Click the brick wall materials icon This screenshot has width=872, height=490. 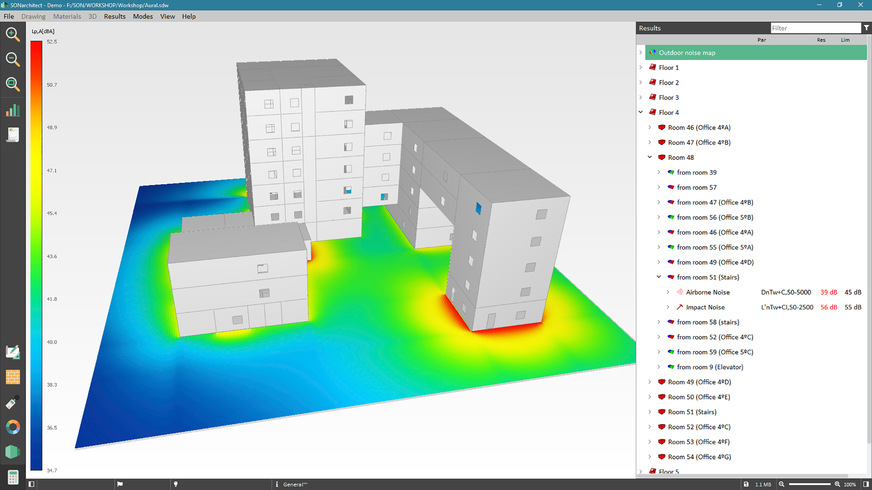13,378
